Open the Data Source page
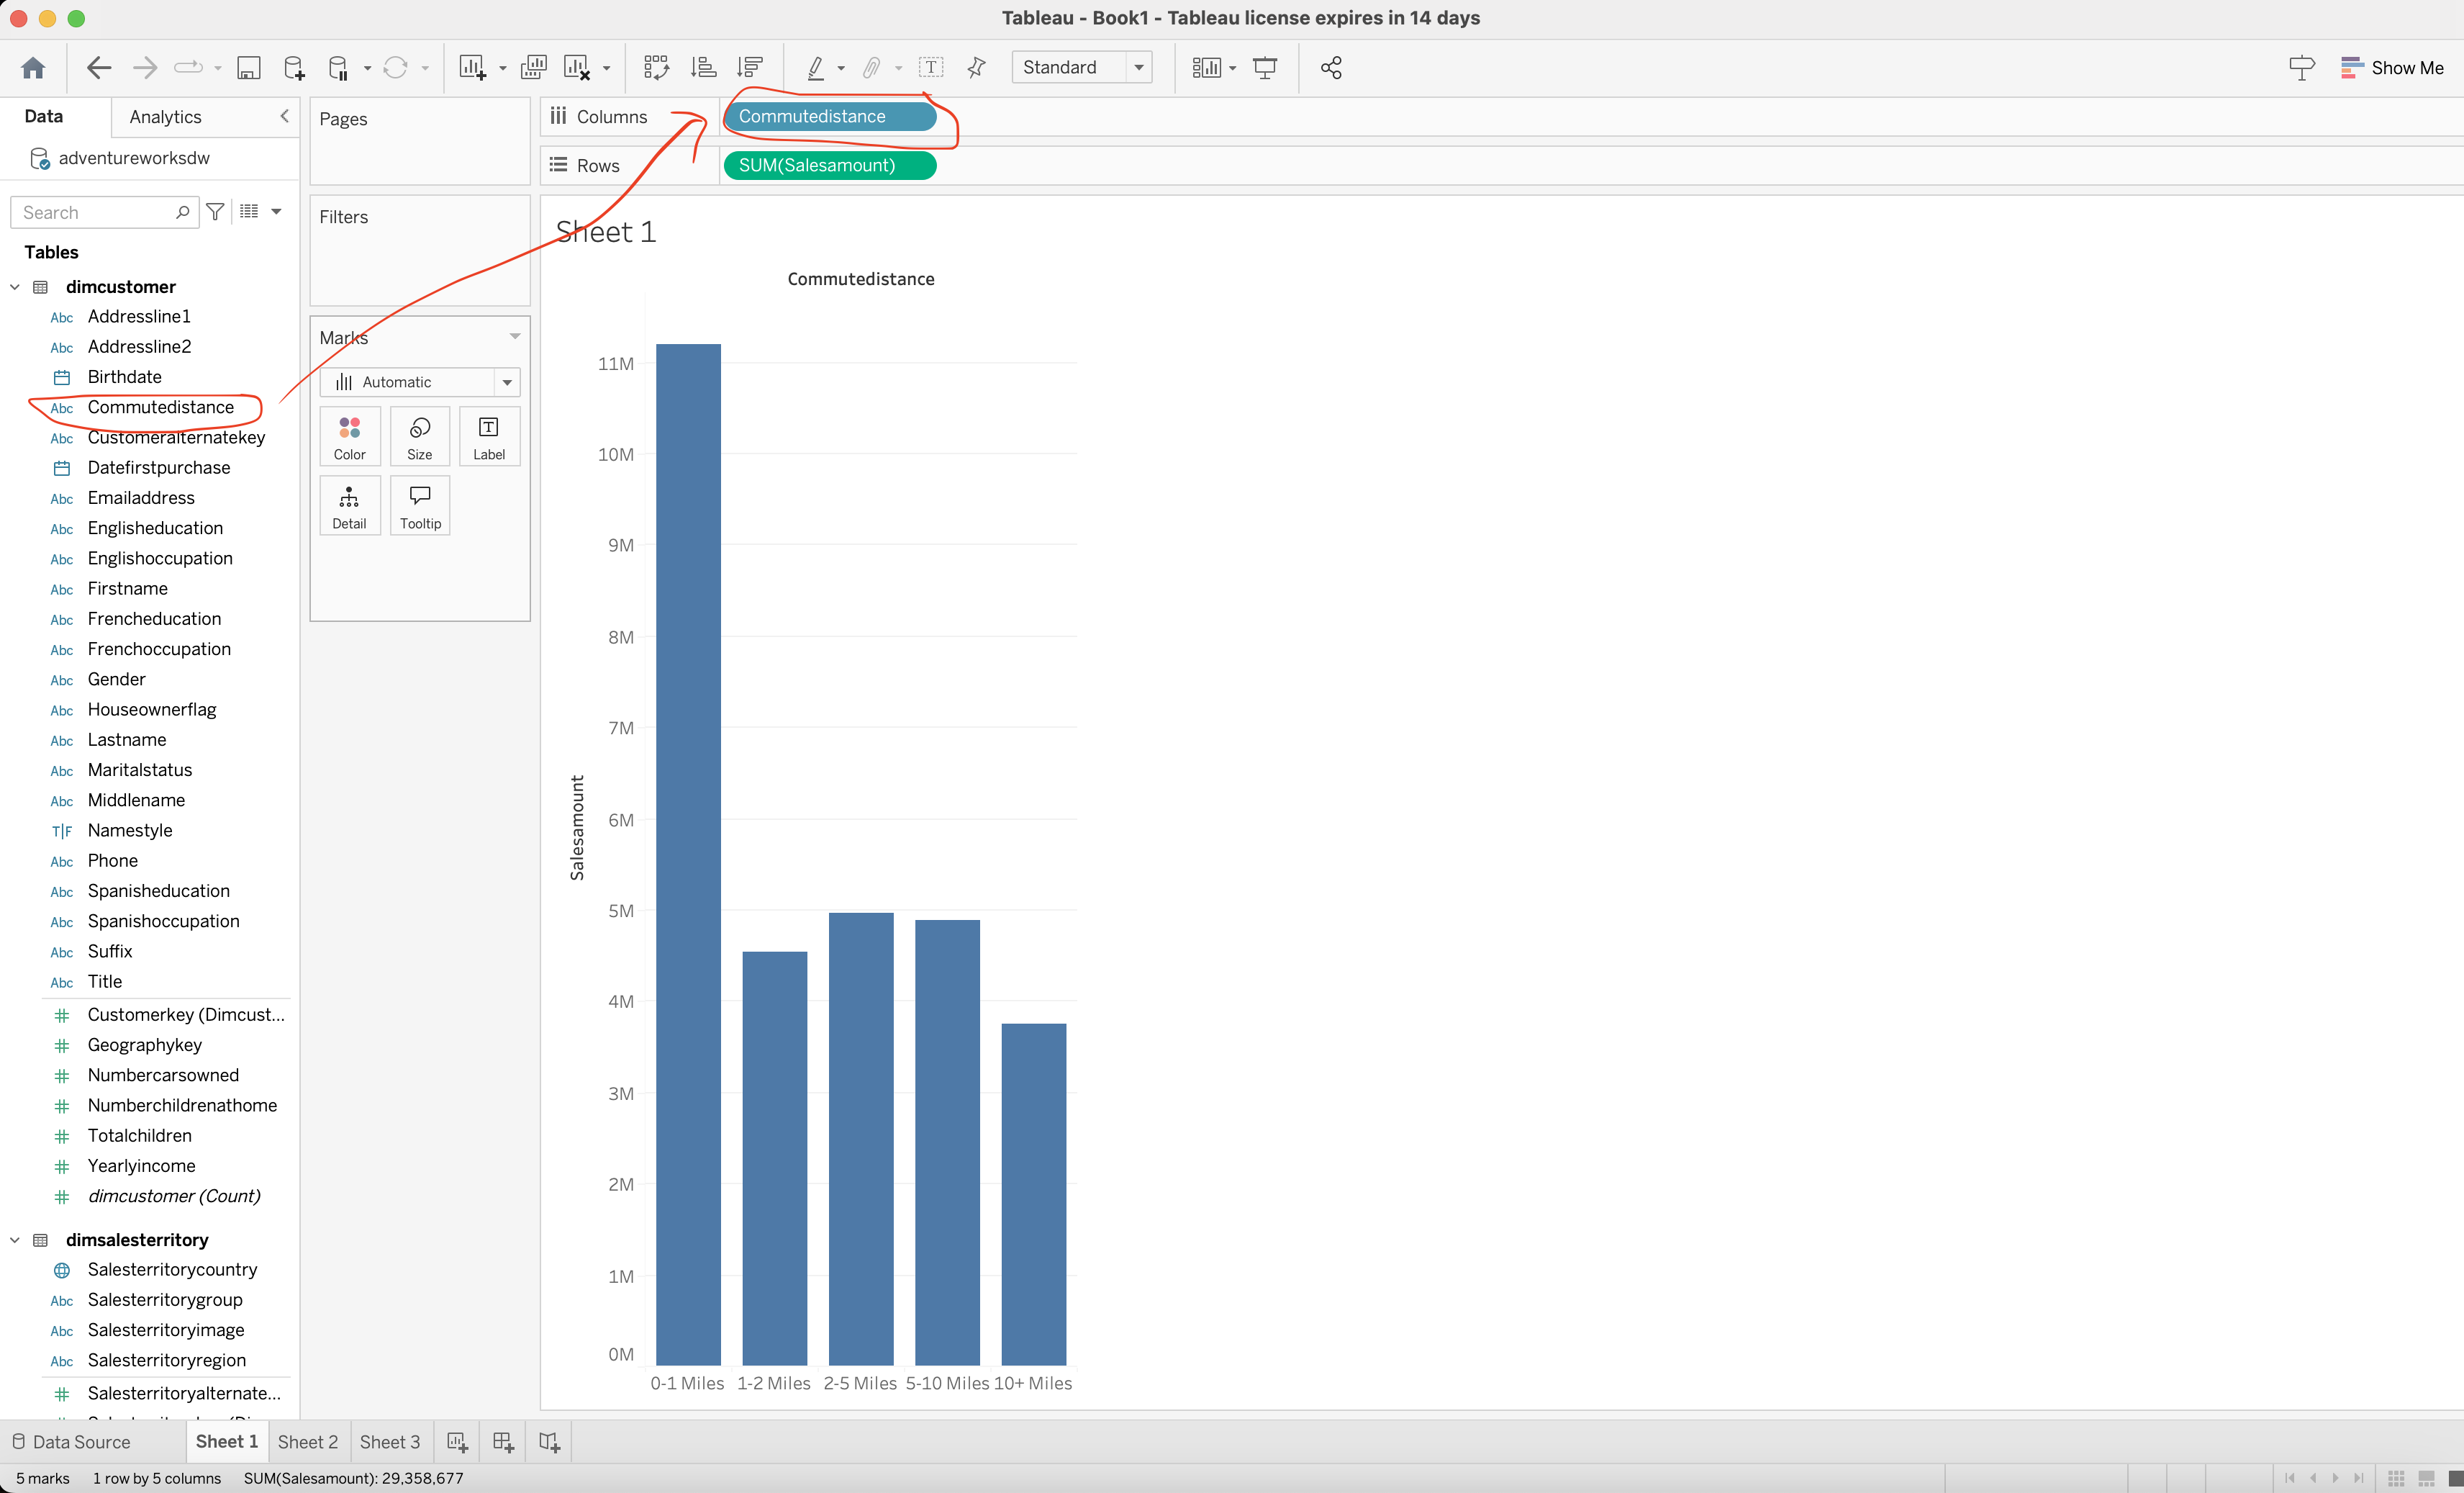The image size is (2464, 1493). [72, 1441]
